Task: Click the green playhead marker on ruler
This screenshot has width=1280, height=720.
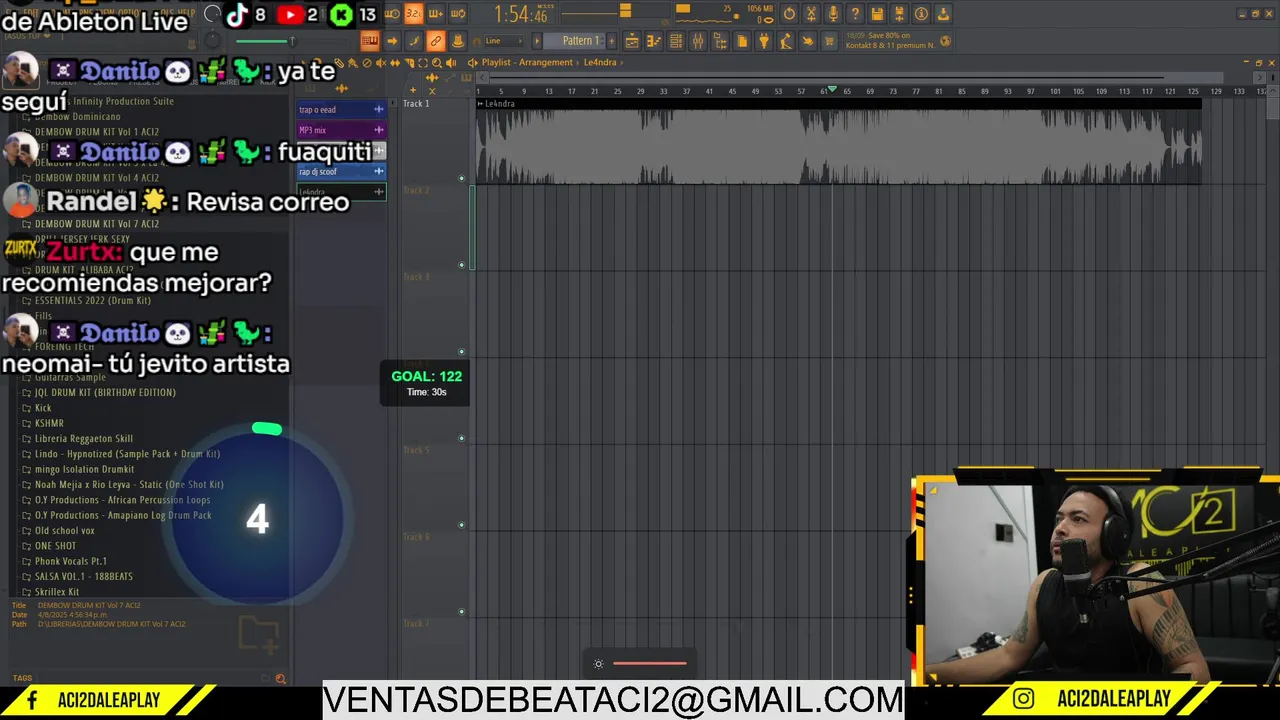Action: pos(832,90)
